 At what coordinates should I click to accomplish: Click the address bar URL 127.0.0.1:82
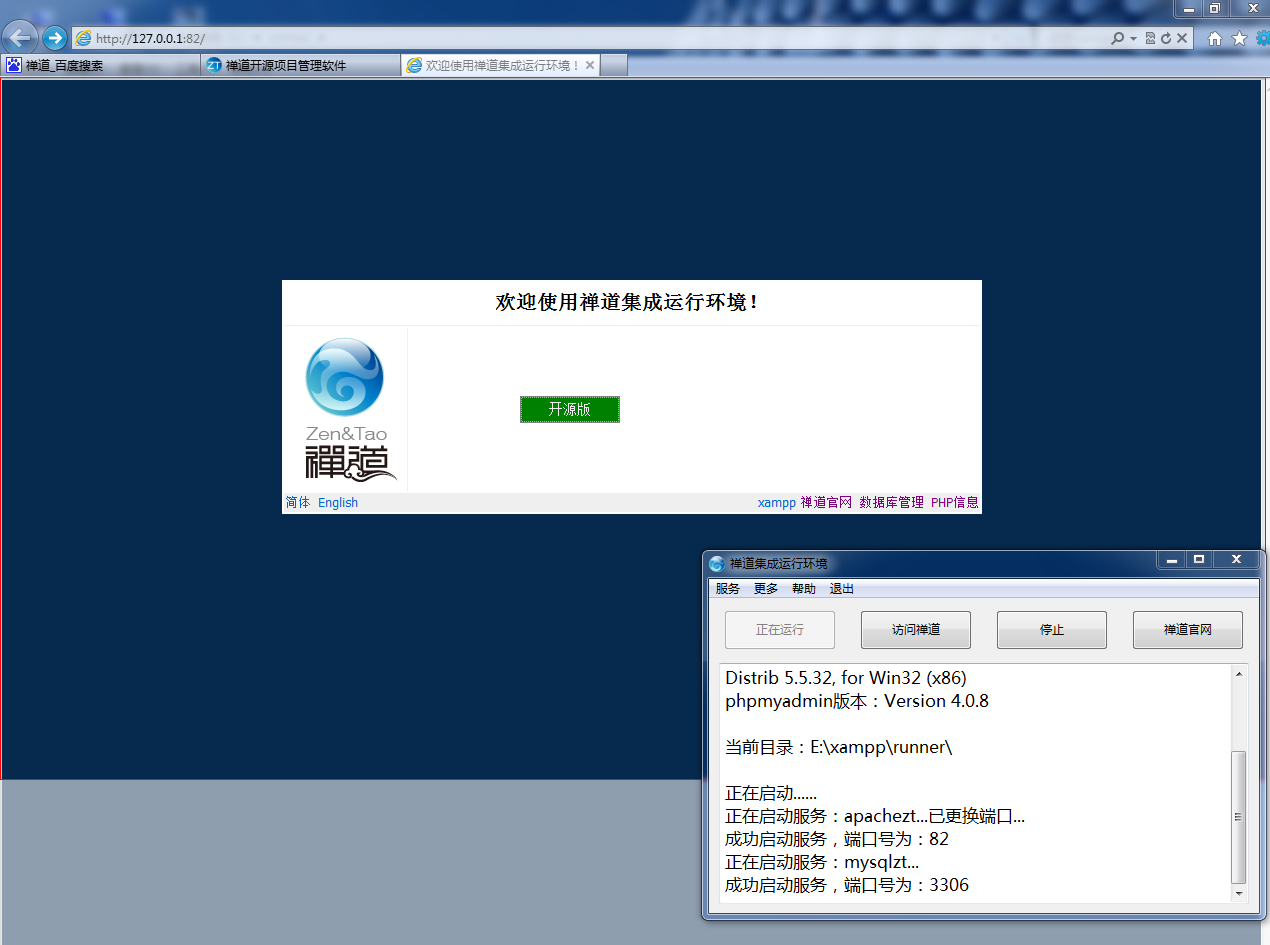(150, 39)
